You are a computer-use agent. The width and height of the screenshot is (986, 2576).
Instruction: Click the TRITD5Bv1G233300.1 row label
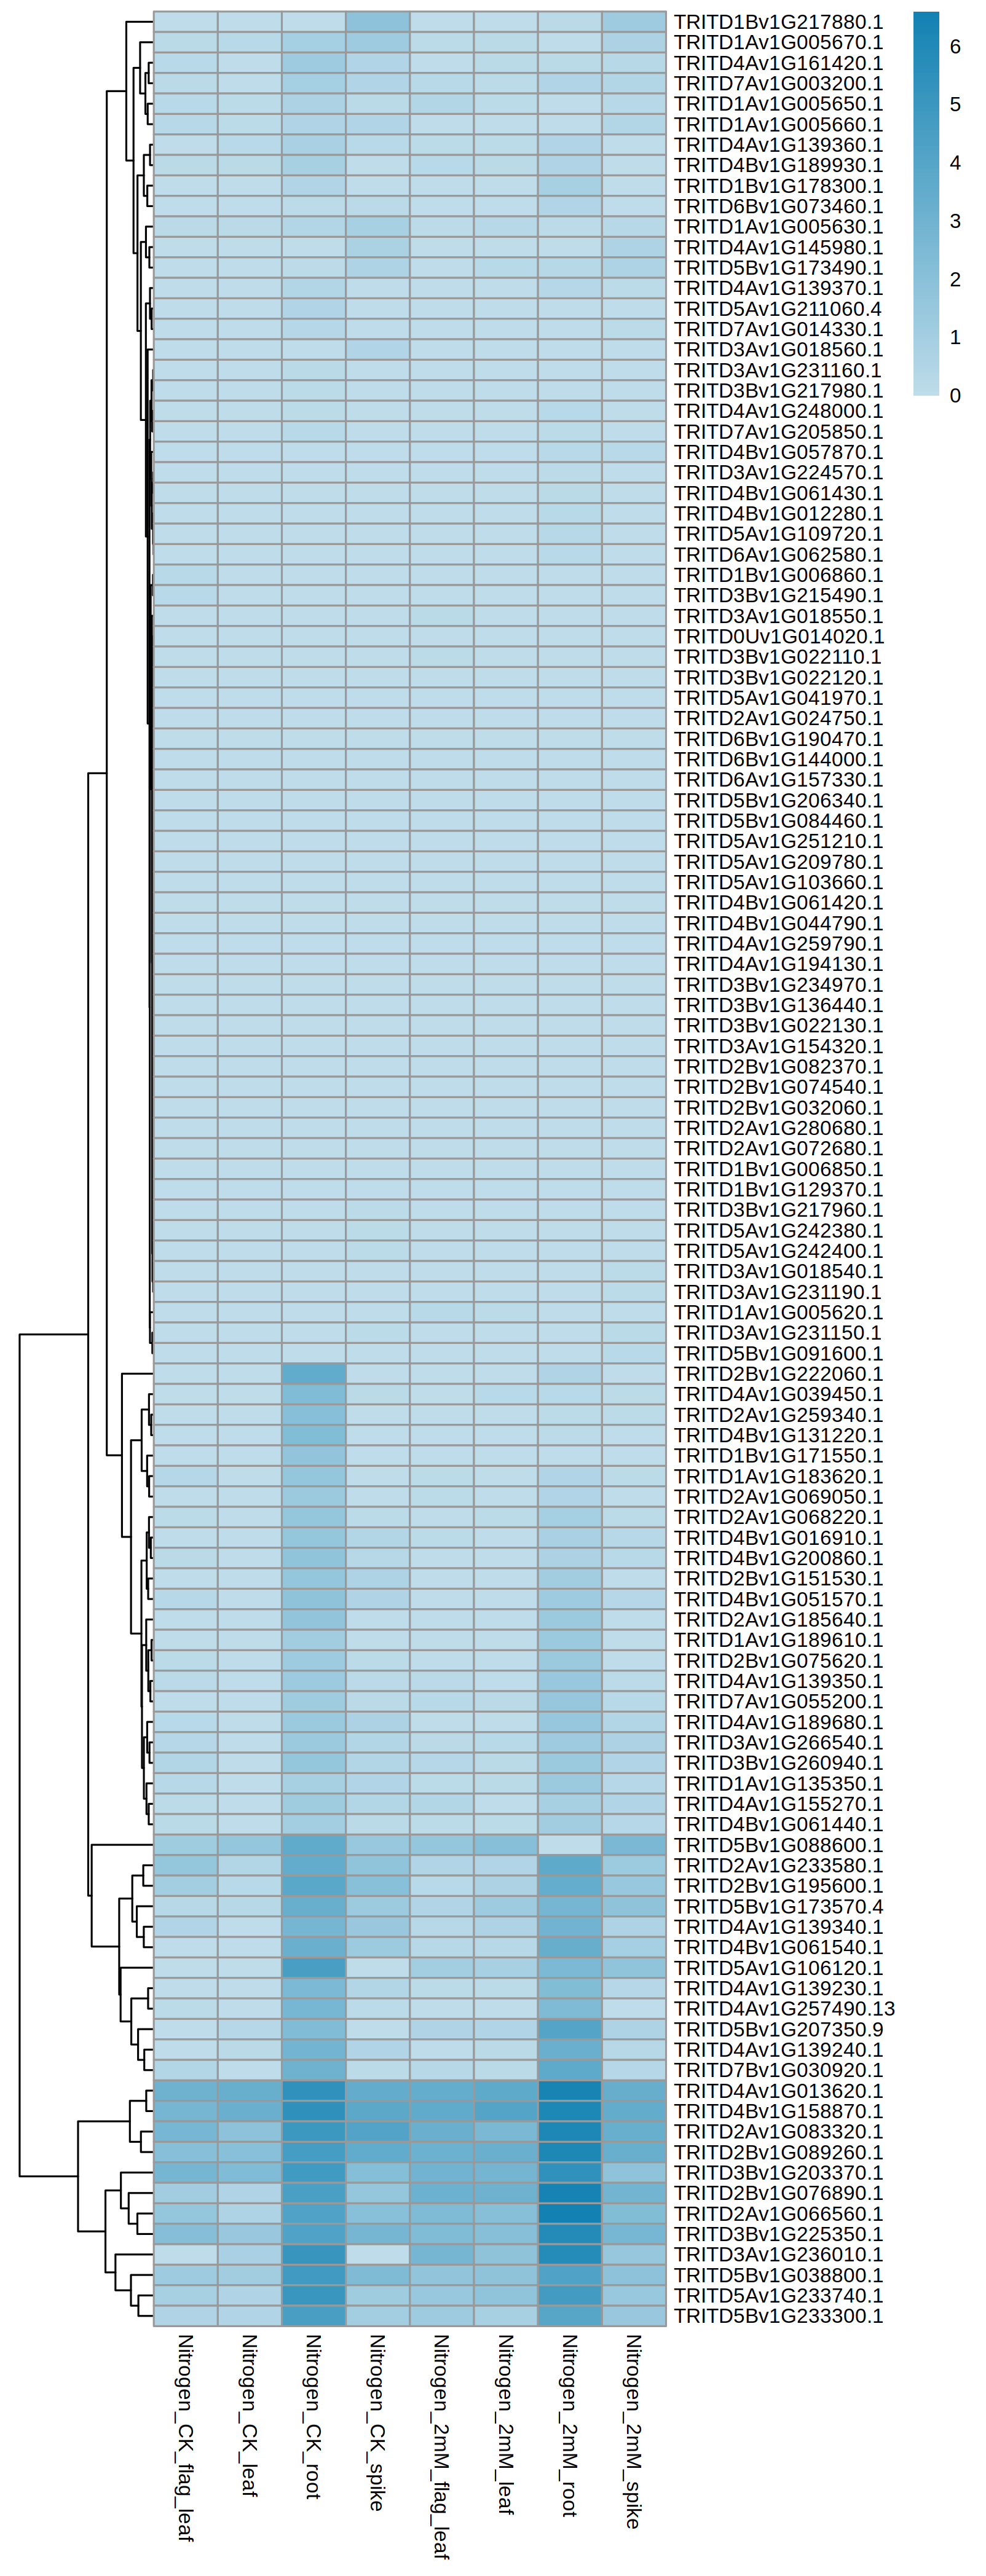click(x=778, y=2316)
